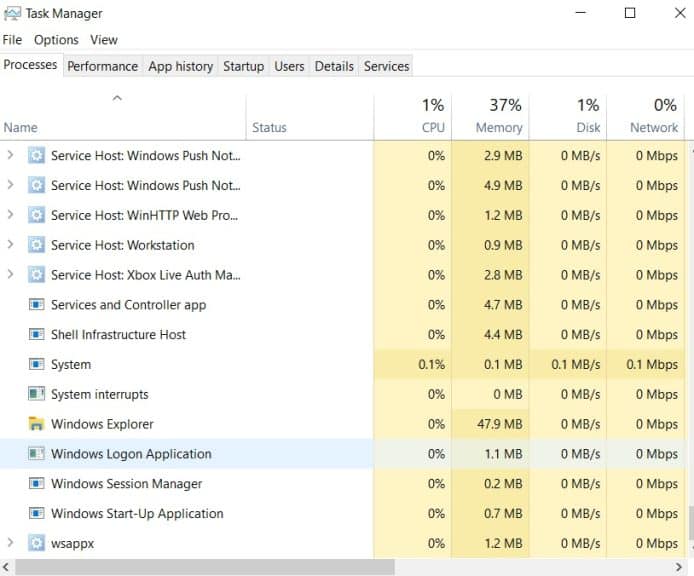The height and width of the screenshot is (576, 694).
Task: Select the Processes tab
Action: point(31,65)
